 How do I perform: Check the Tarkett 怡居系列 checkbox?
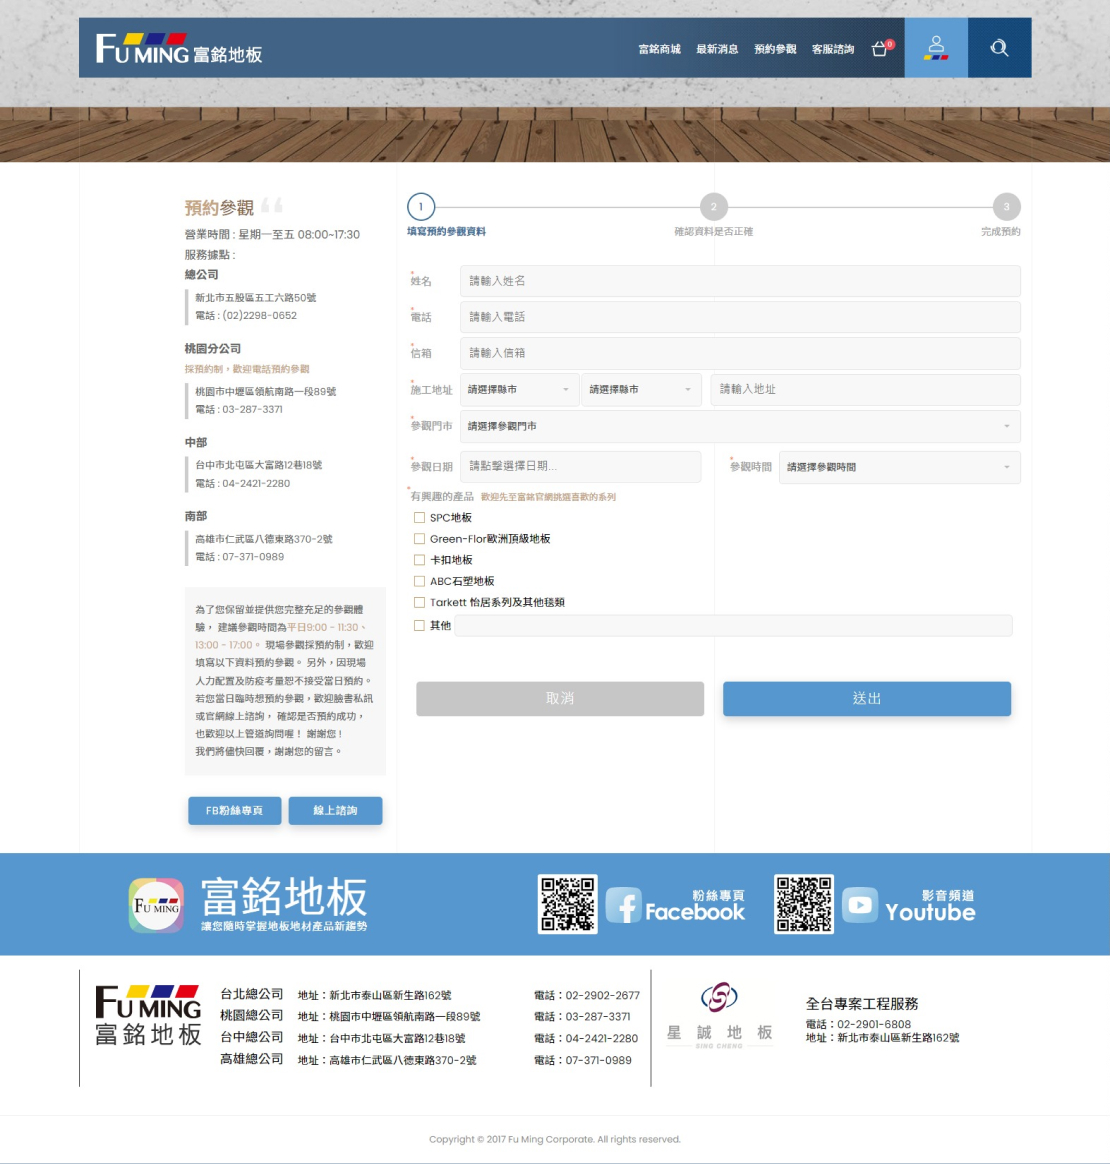pyautogui.click(x=419, y=602)
